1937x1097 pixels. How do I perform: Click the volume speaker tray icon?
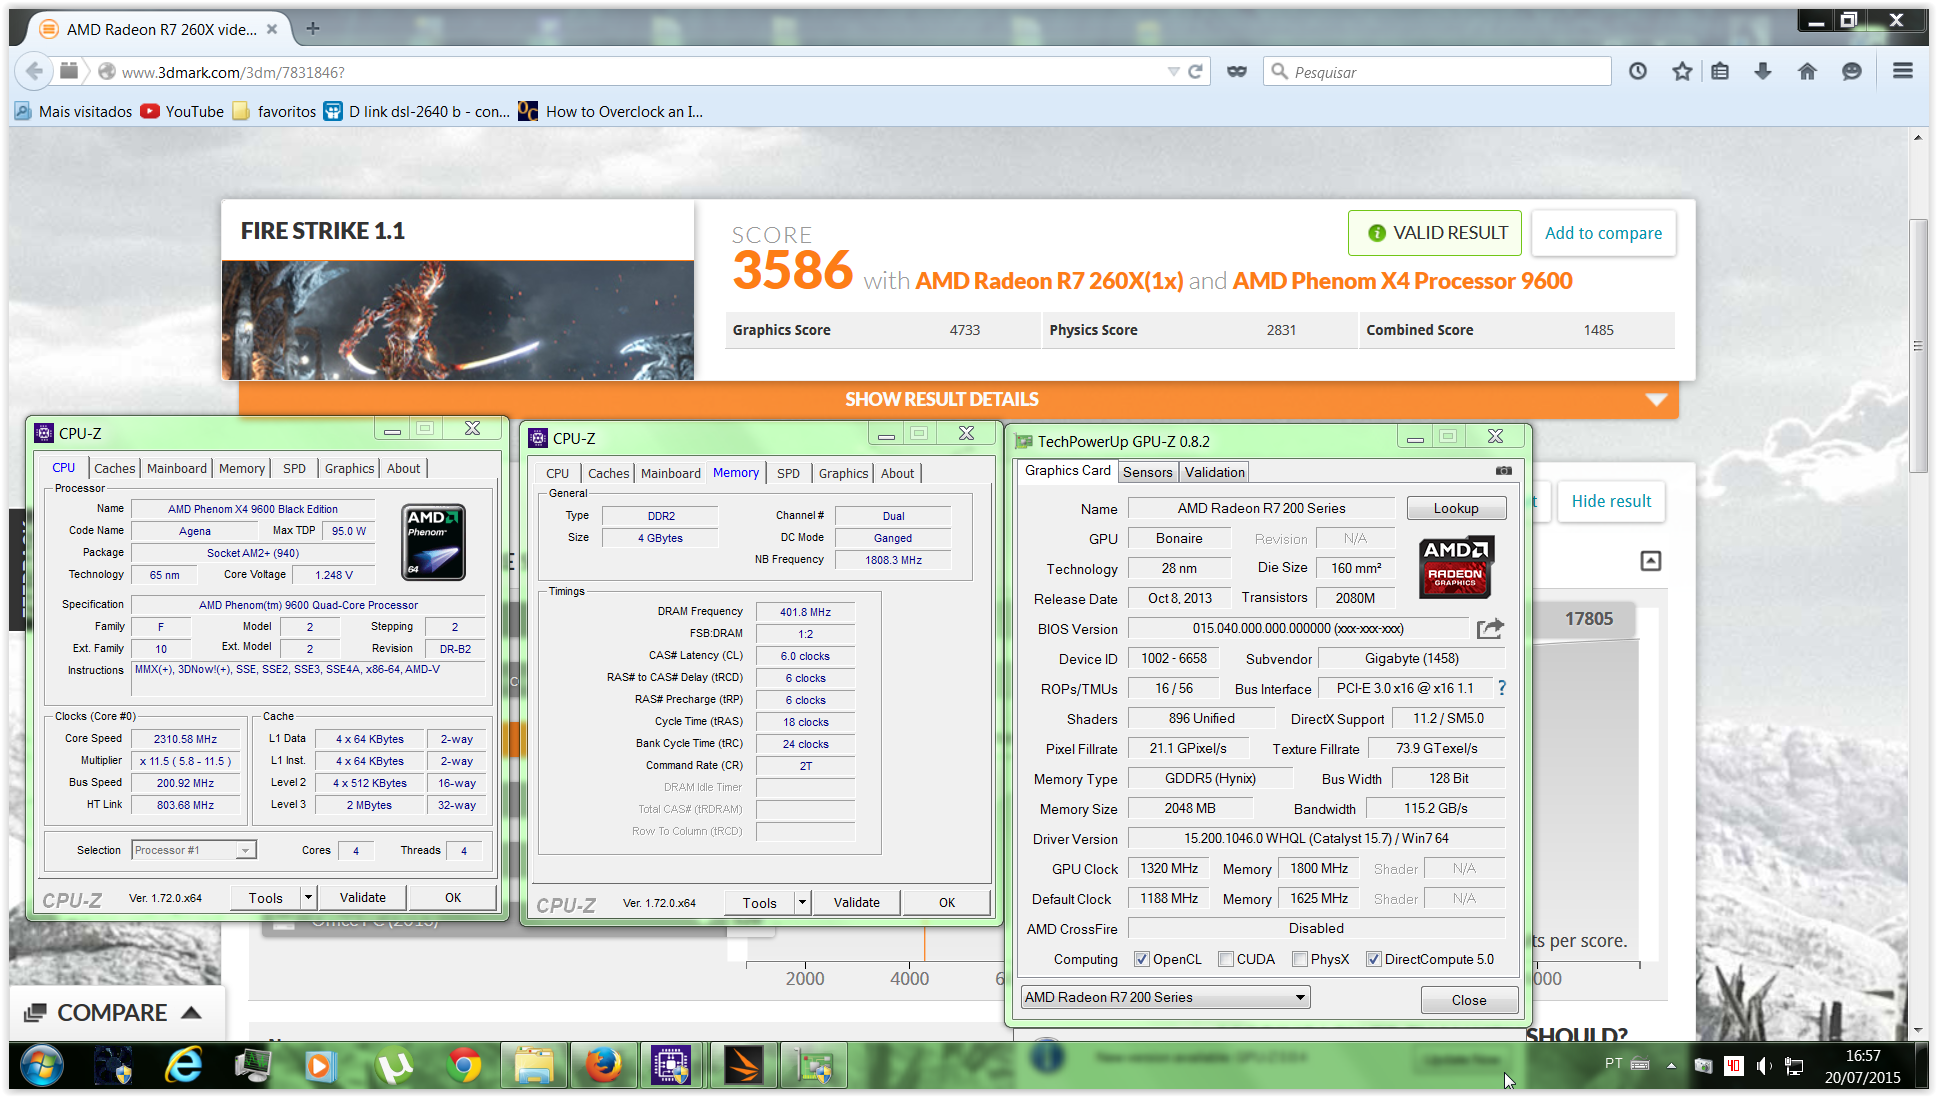1763,1066
